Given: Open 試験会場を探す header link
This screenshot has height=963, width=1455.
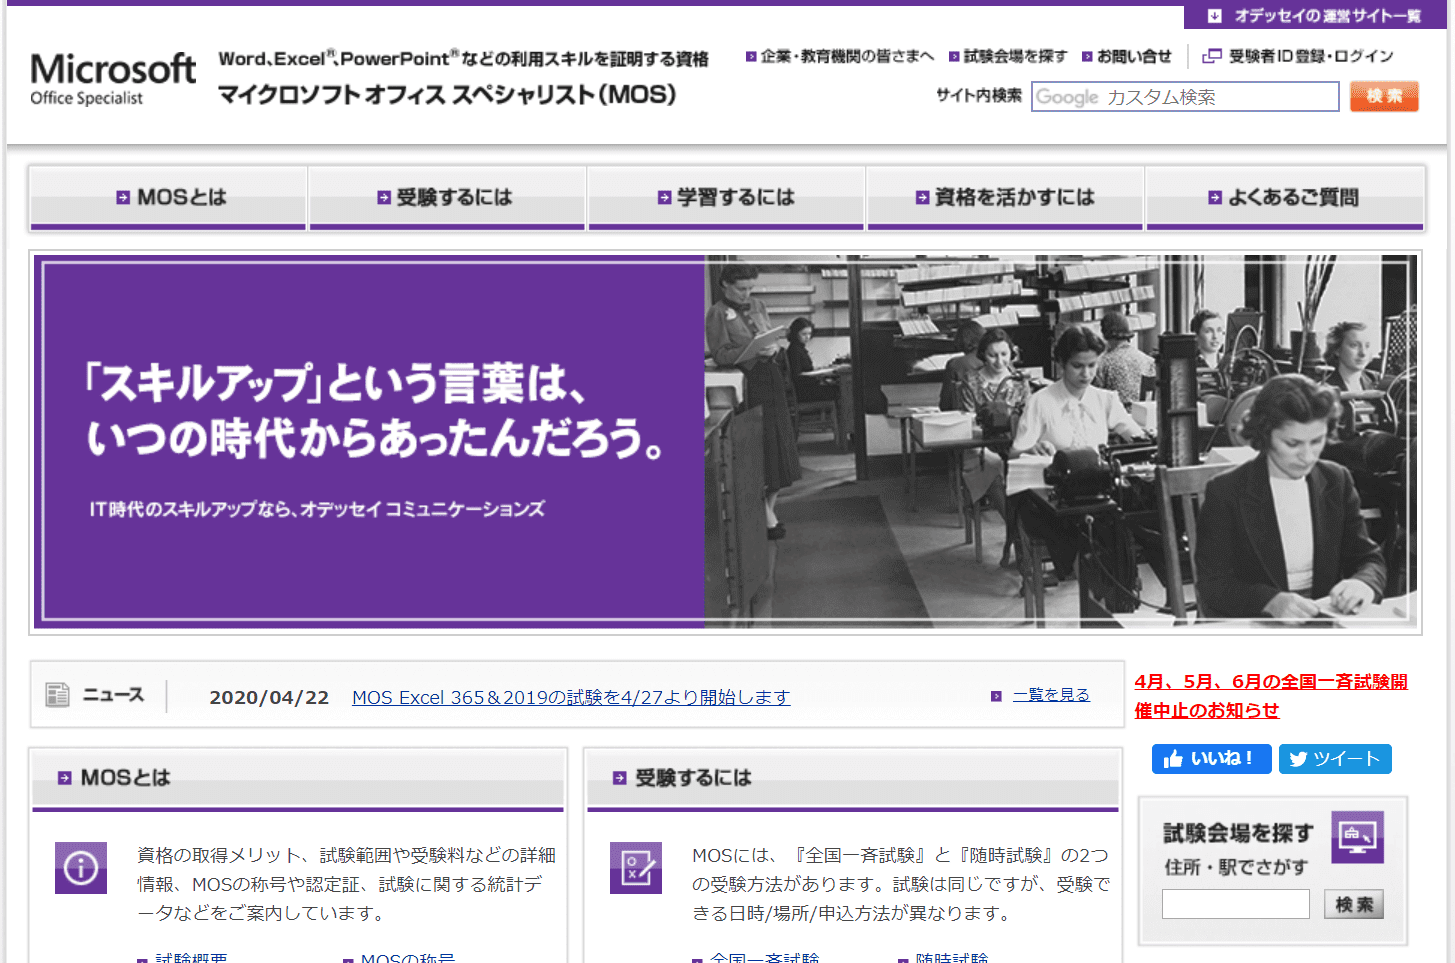Looking at the screenshot, I should click(1015, 57).
